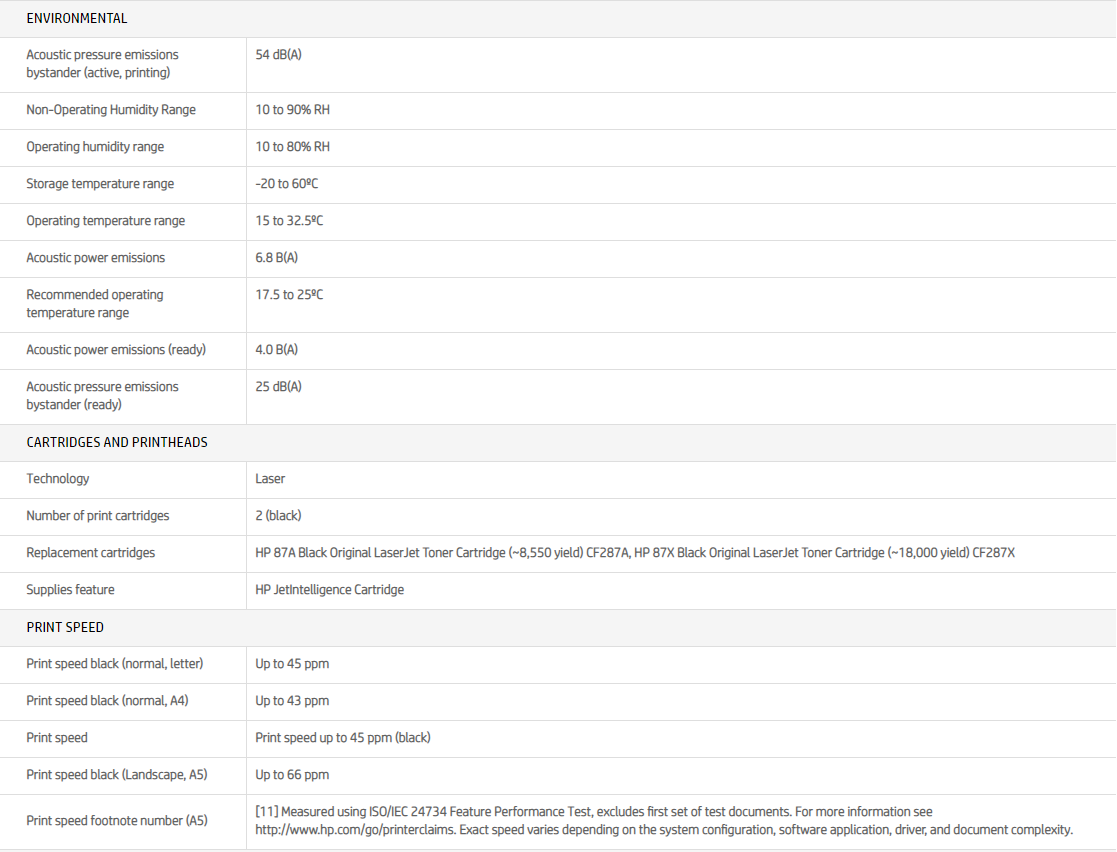Select the Print speed black (Landscape, A5) label

117,775
